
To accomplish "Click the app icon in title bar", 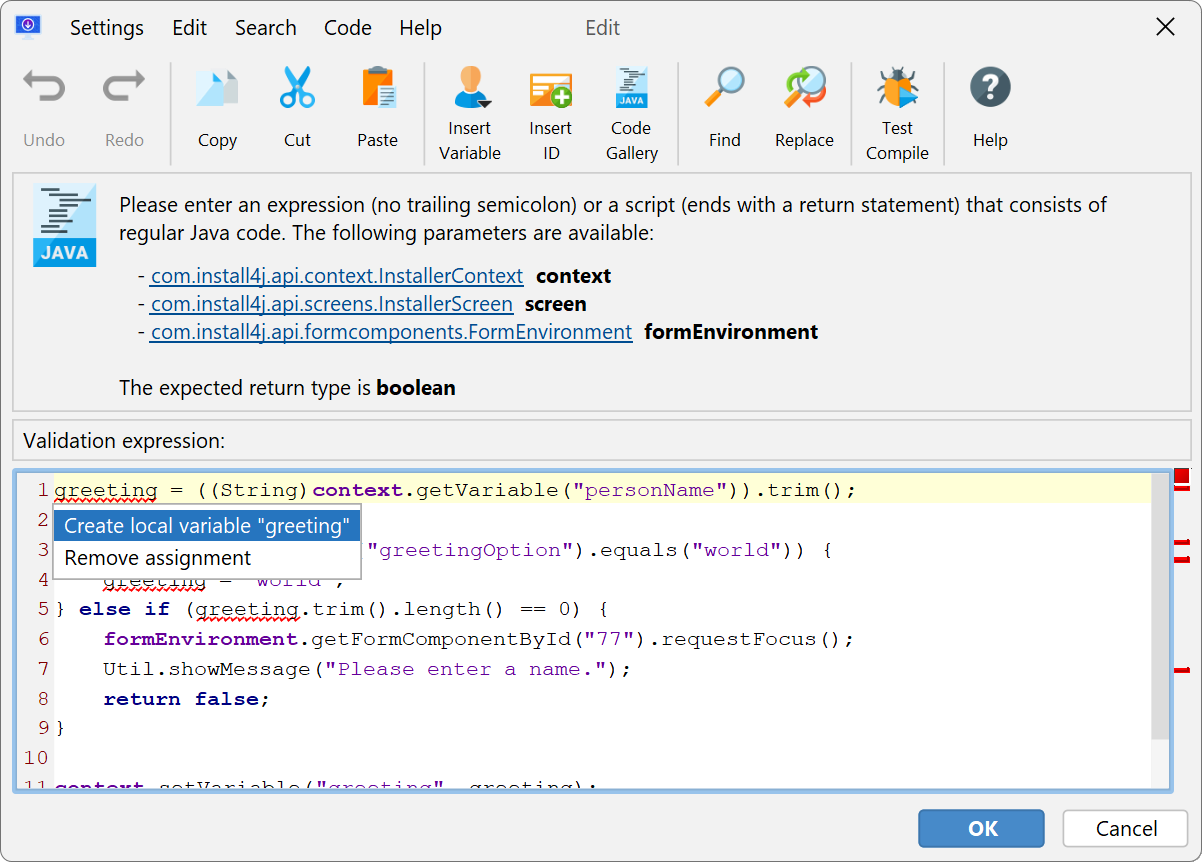I will [x=28, y=27].
